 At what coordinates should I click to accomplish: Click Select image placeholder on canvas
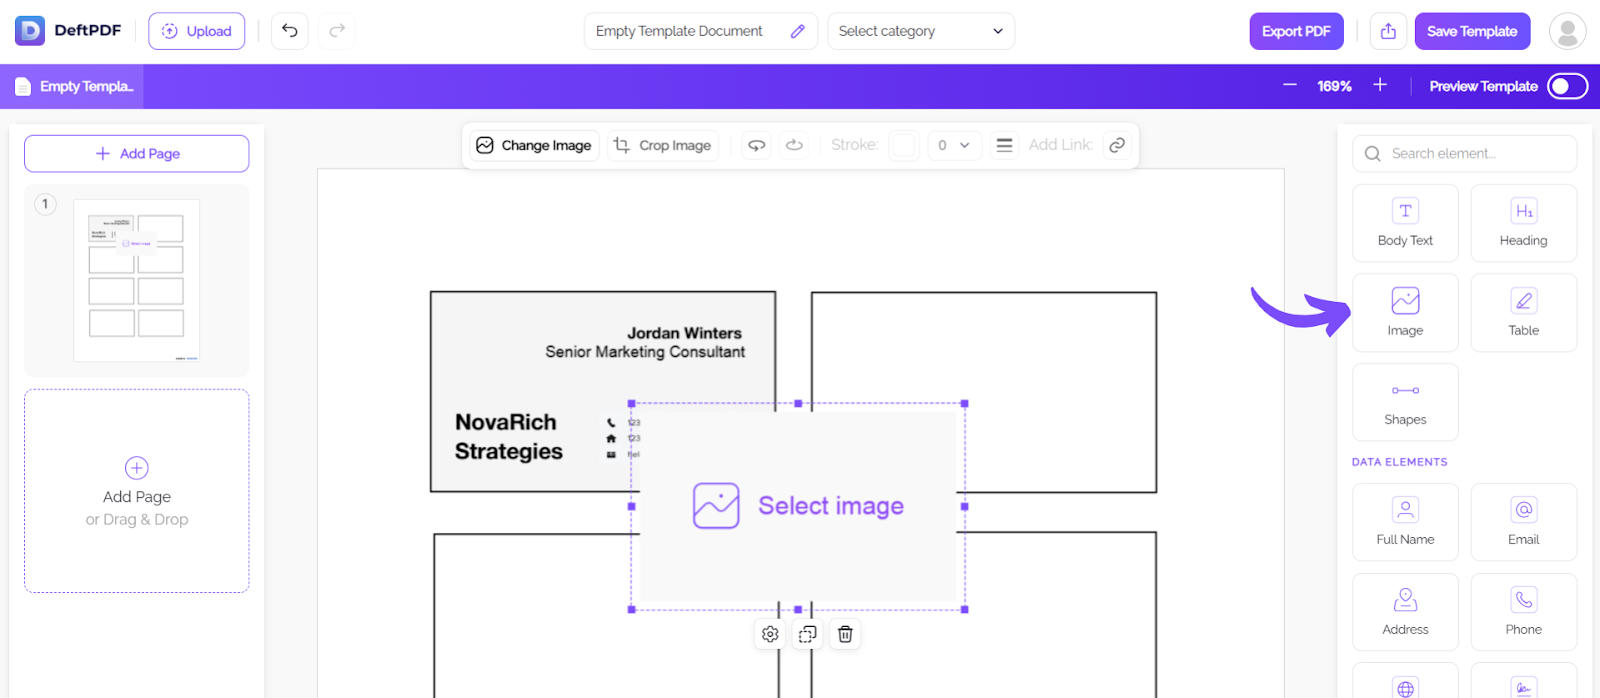[798, 506]
